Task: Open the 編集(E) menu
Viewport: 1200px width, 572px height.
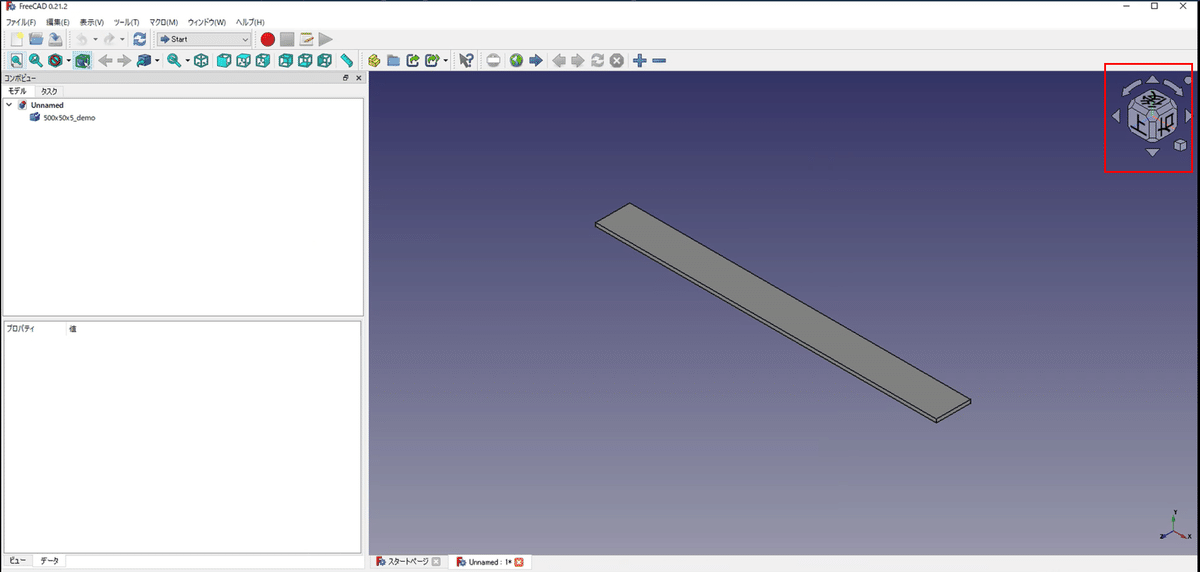Action: pyautogui.click(x=58, y=22)
